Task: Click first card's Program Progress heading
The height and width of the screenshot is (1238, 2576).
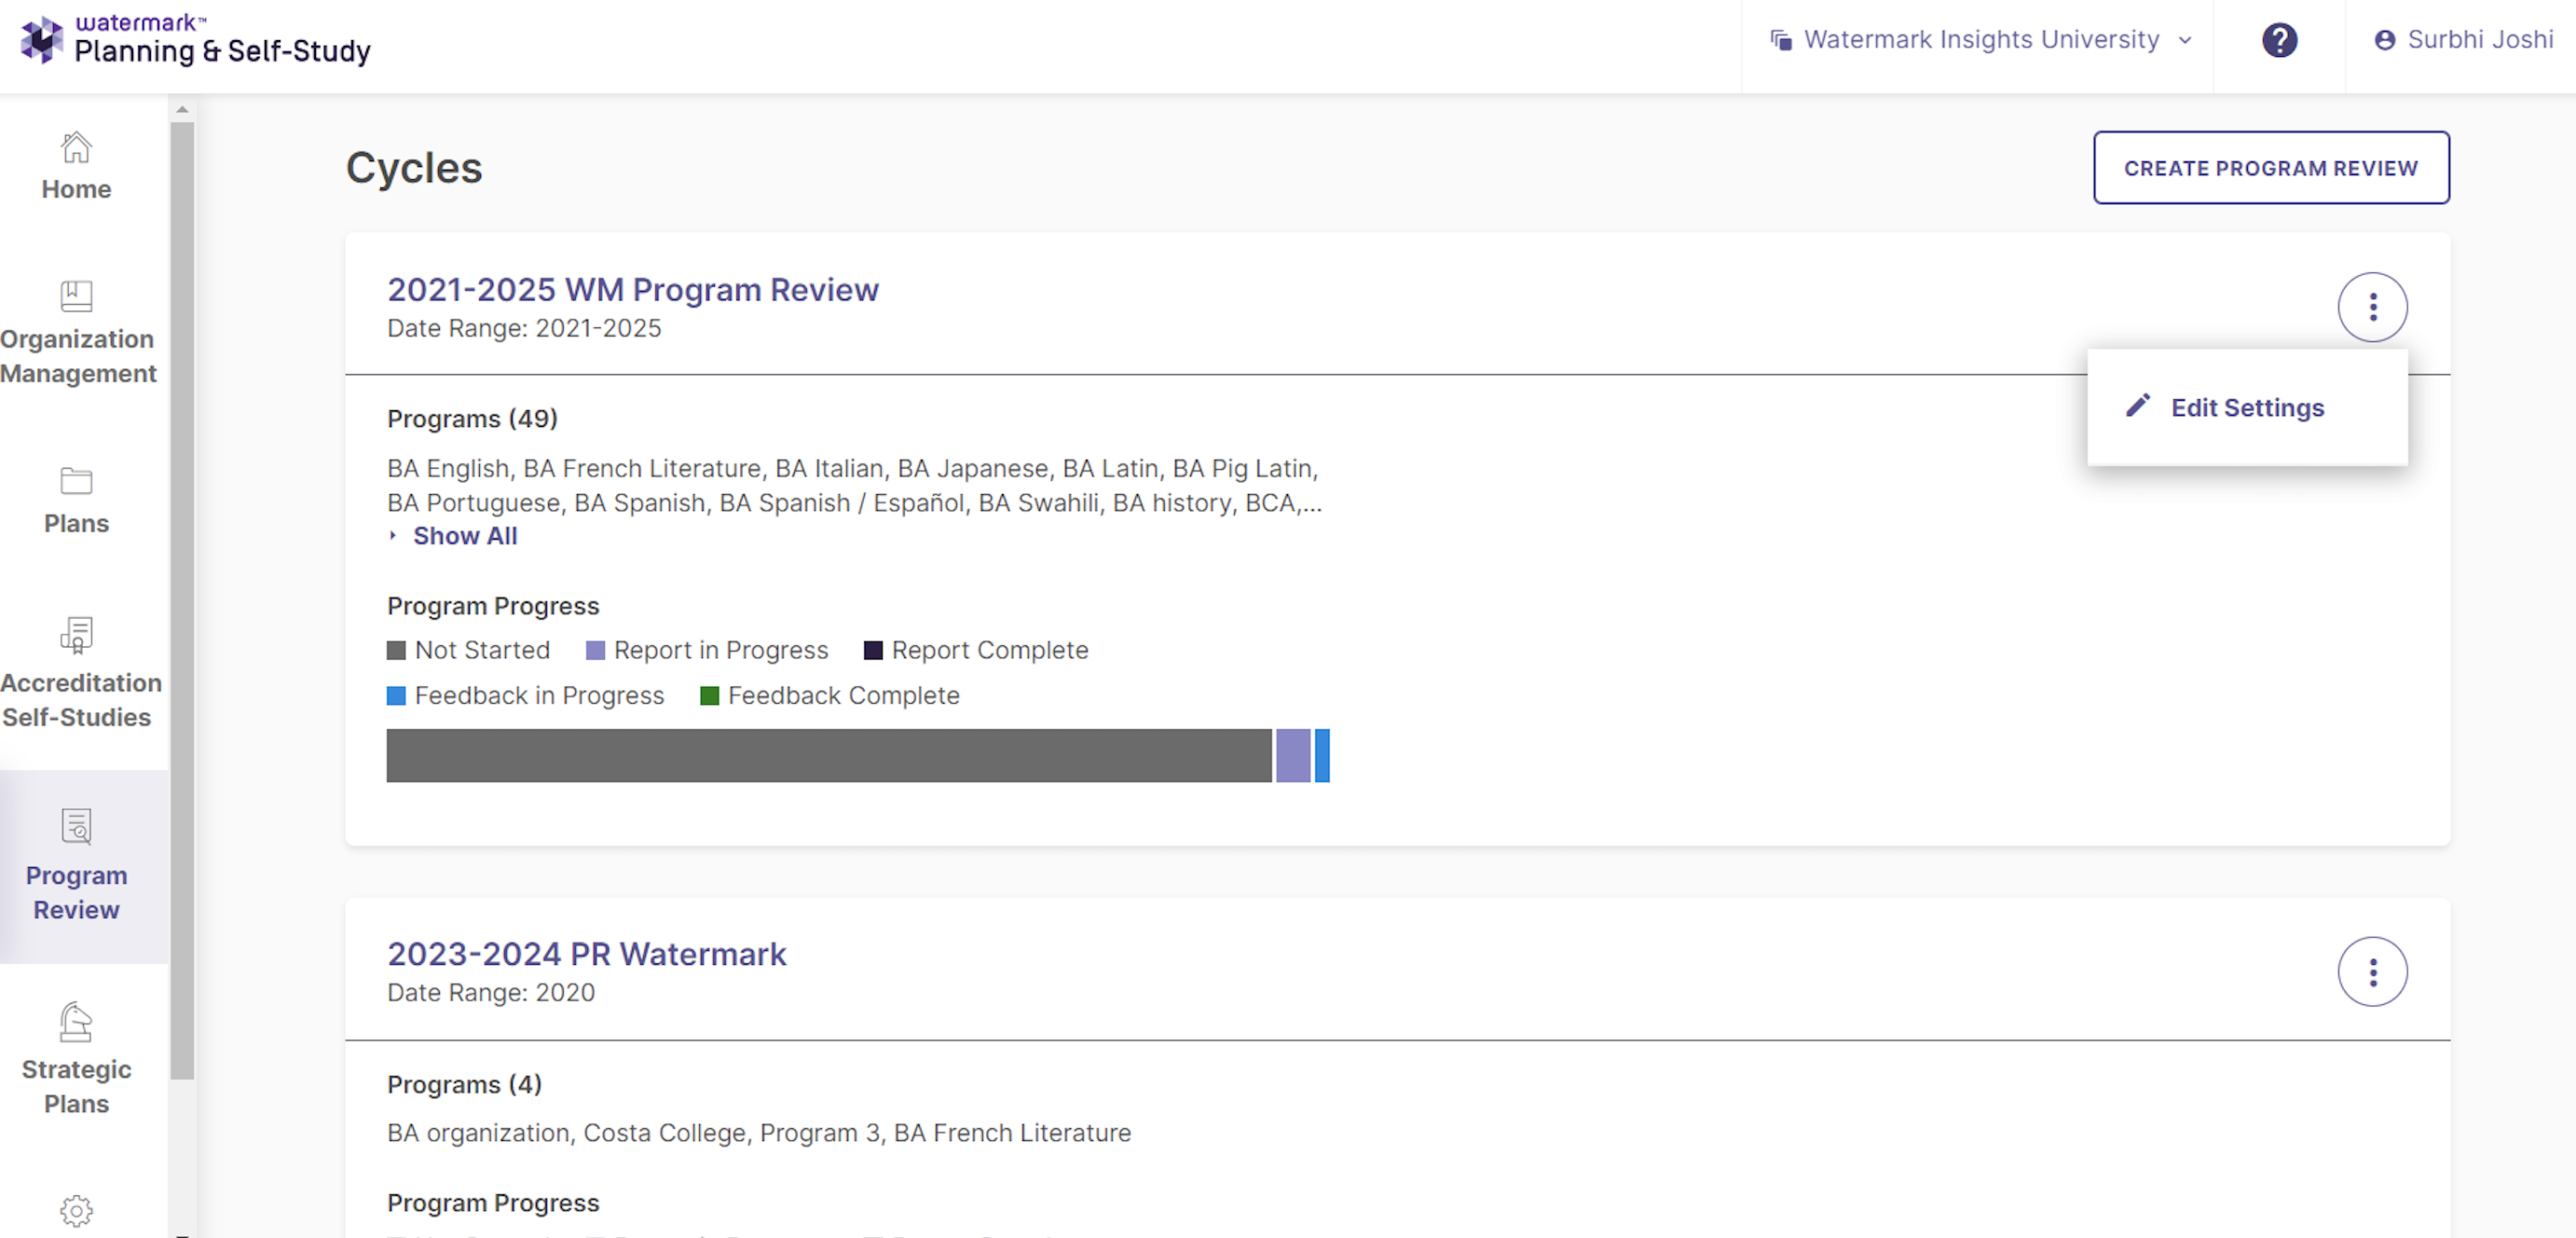Action: pyautogui.click(x=493, y=606)
